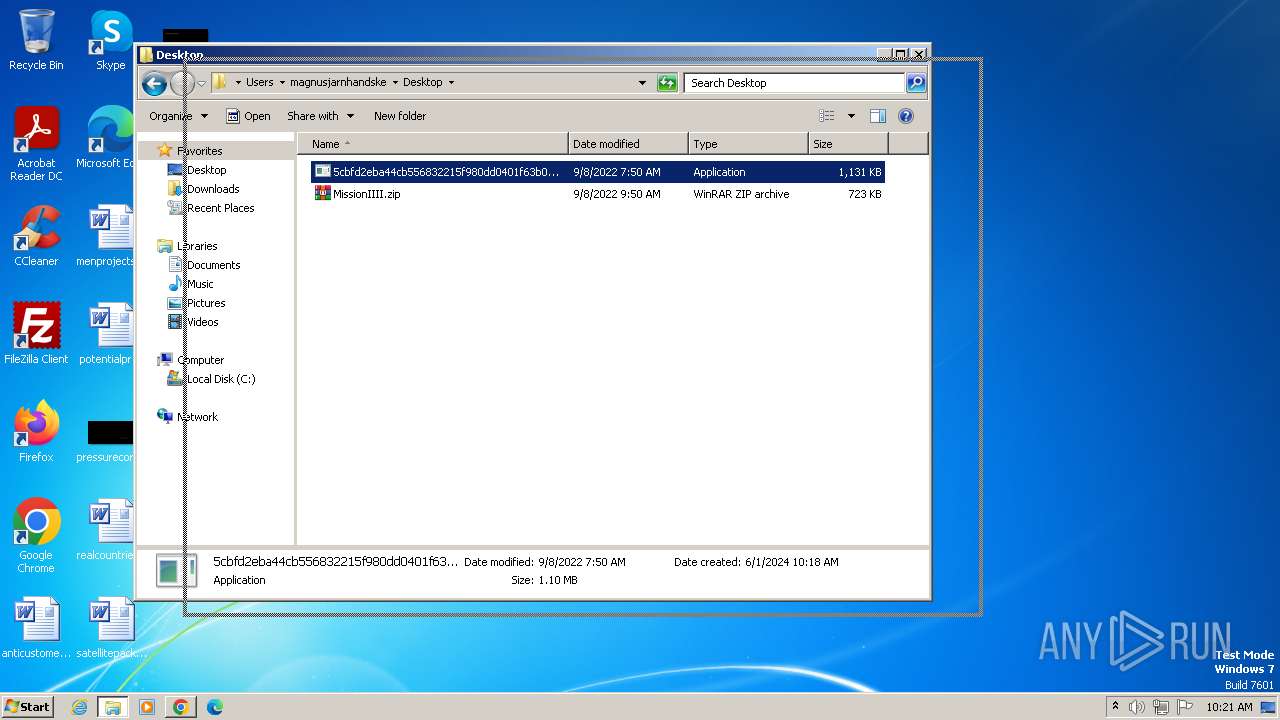The image size is (1280, 720).
Task: Click in the Search Desktop field
Action: 795,83
